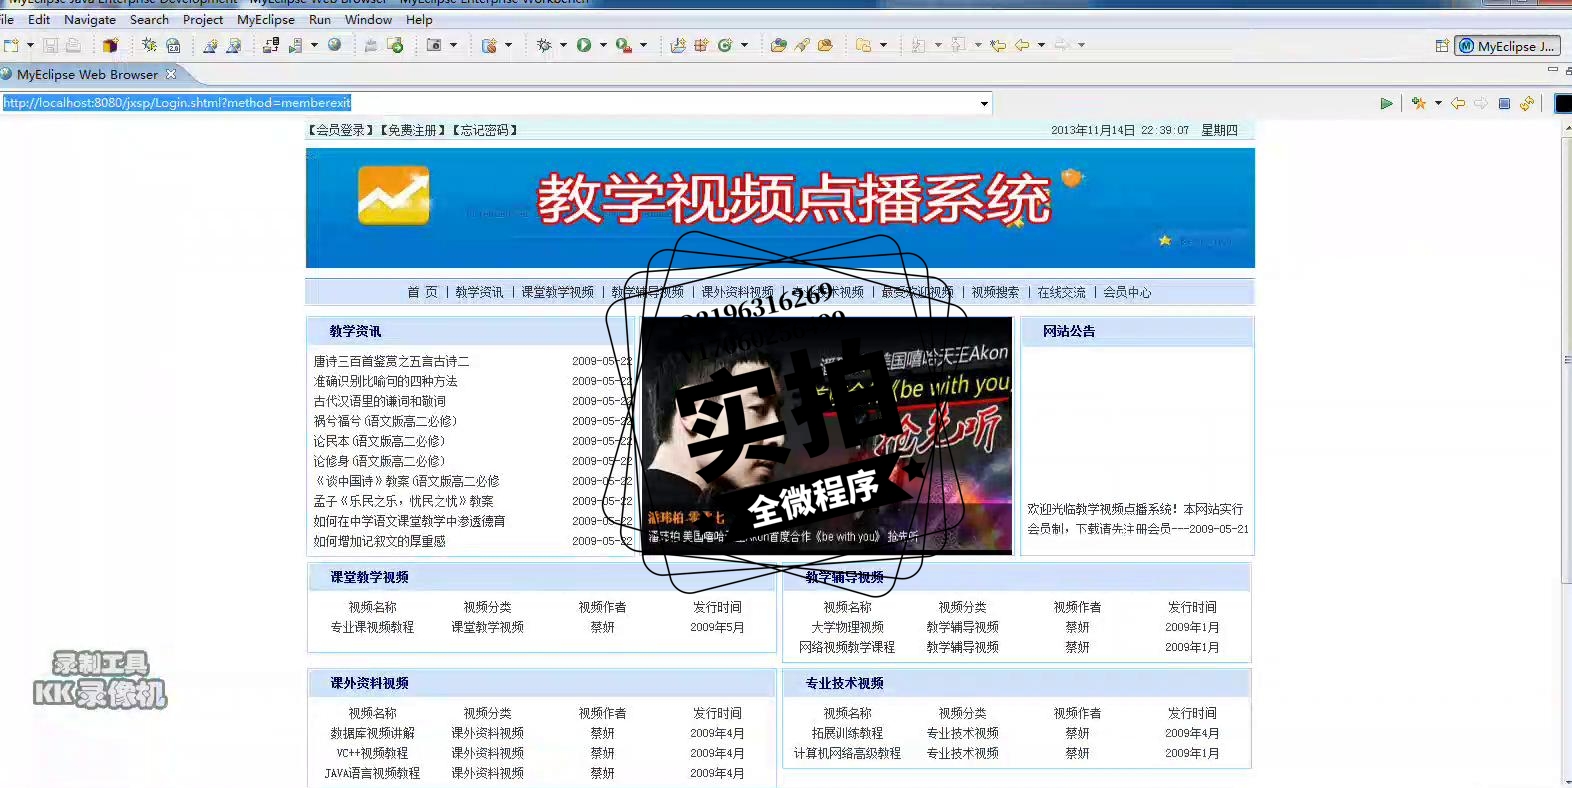The image size is (1572, 788).
Task: Click the globe Open Web Browser icon
Action: pyautogui.click(x=335, y=45)
